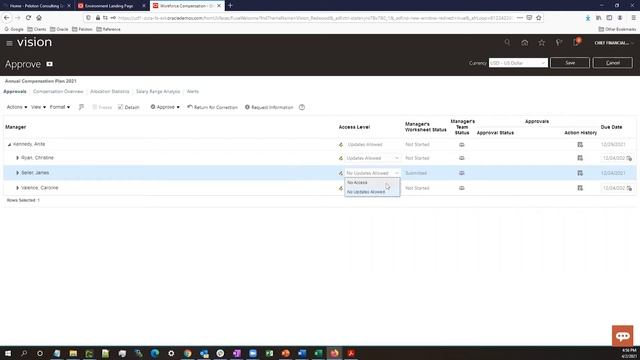Open date picker for Ryan, Christine due date
Image resolution: width=640 pixels, height=360 pixels.
pos(629,158)
